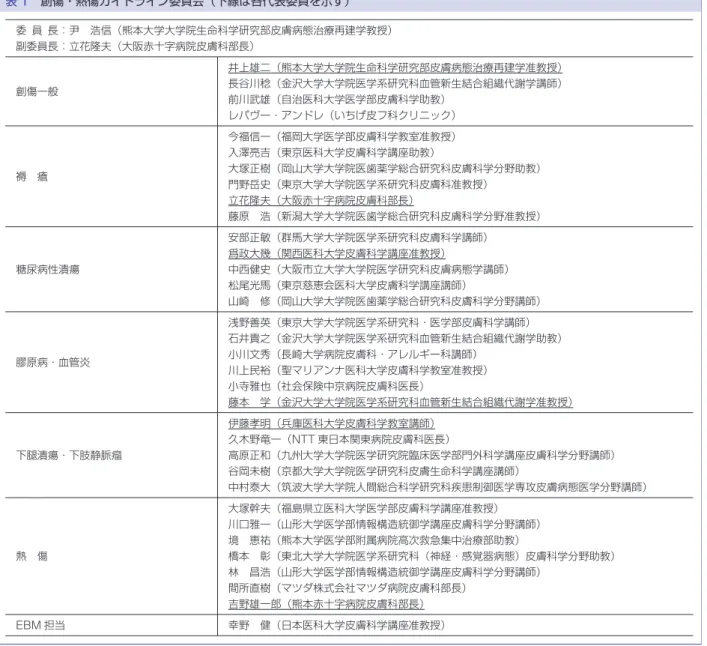
Task: Click the 委員長 尹 浩信 line
Action: click(x=204, y=31)
